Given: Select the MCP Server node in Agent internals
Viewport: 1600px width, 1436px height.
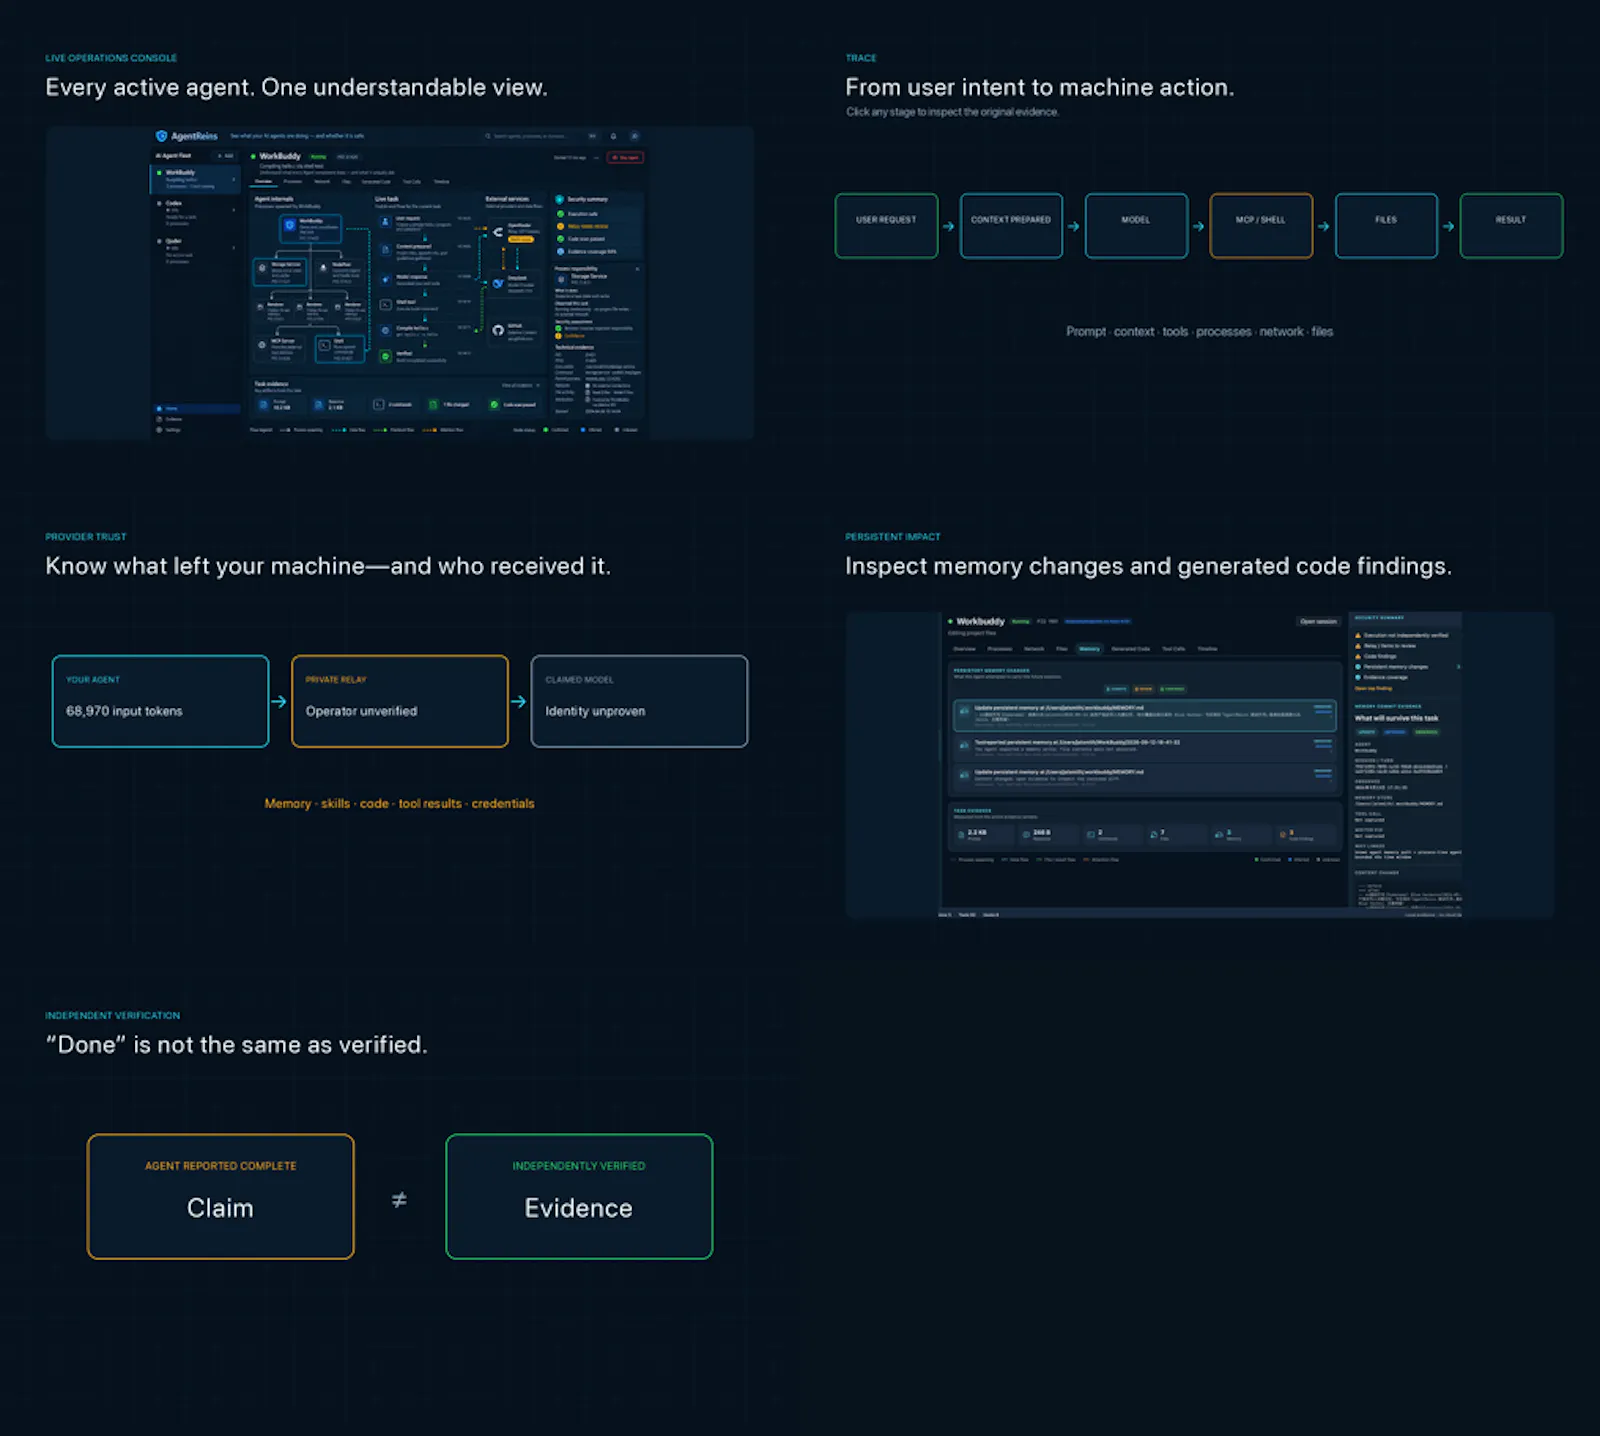Looking at the screenshot, I should [279, 348].
